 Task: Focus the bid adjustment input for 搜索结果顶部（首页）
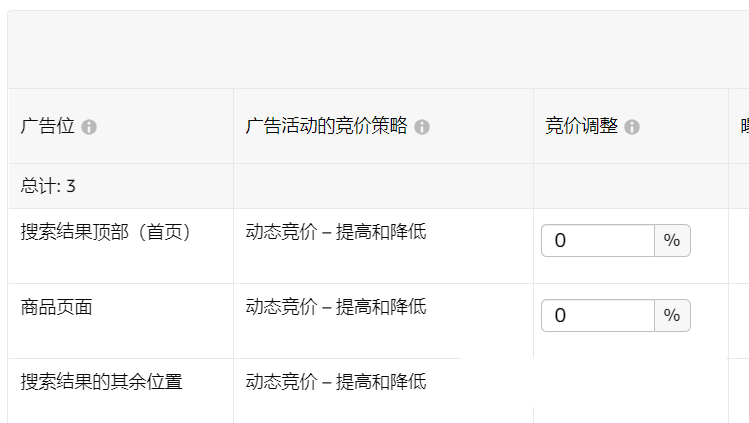(597, 241)
